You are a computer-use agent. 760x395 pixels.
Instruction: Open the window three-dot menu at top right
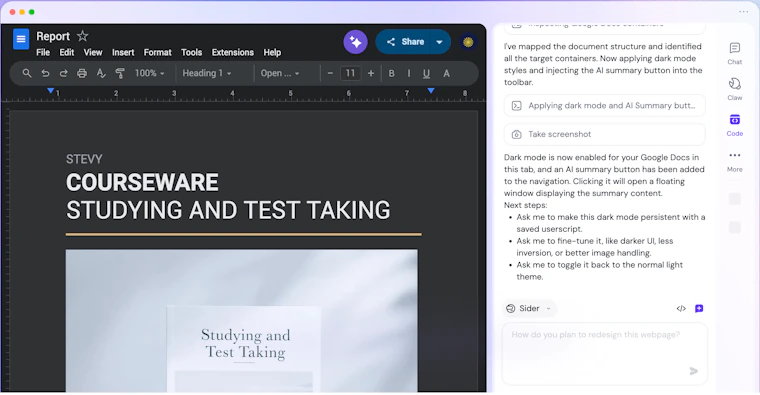pos(744,12)
